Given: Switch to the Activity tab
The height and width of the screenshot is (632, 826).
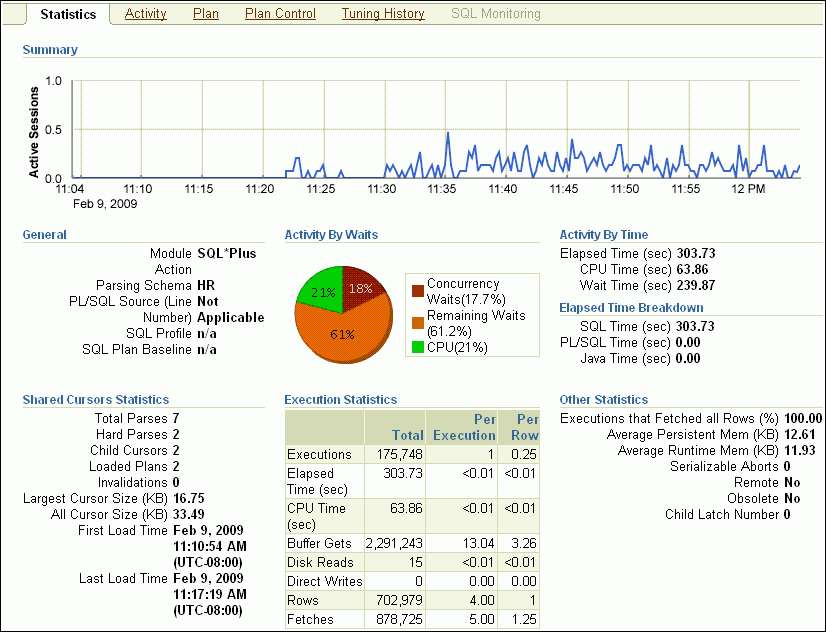Looking at the screenshot, I should coord(146,14).
